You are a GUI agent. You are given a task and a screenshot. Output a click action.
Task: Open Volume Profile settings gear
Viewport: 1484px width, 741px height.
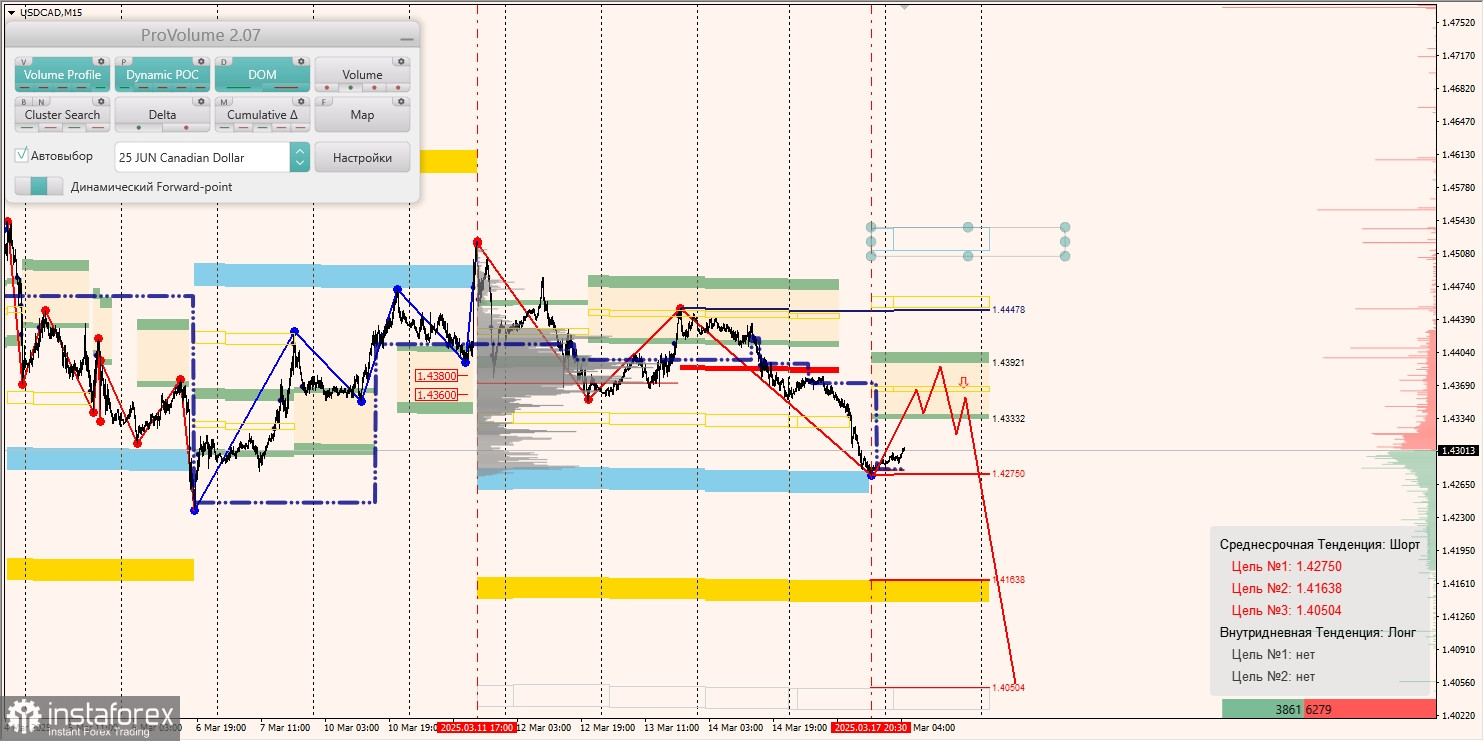coord(101,61)
